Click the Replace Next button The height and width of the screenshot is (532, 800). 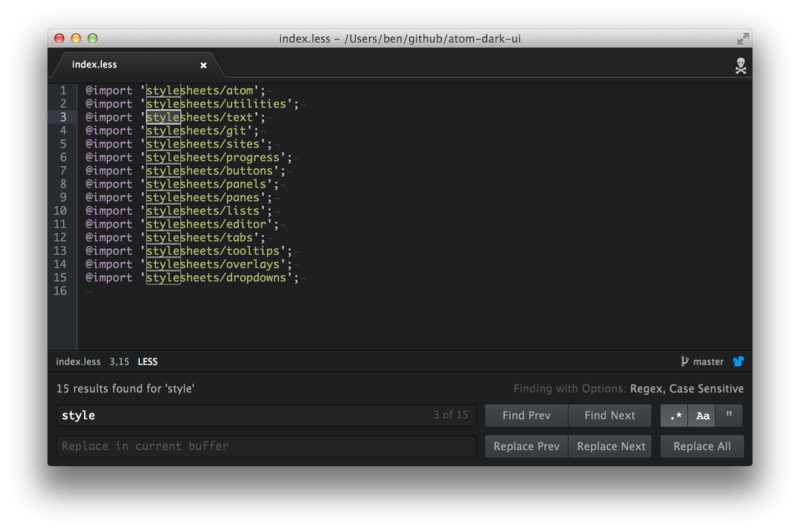point(610,446)
